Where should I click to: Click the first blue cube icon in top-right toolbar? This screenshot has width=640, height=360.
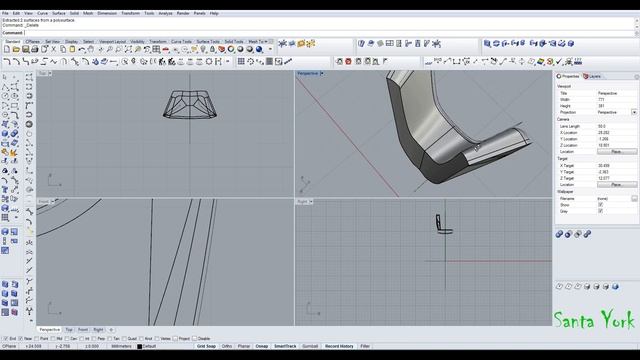click(487, 43)
